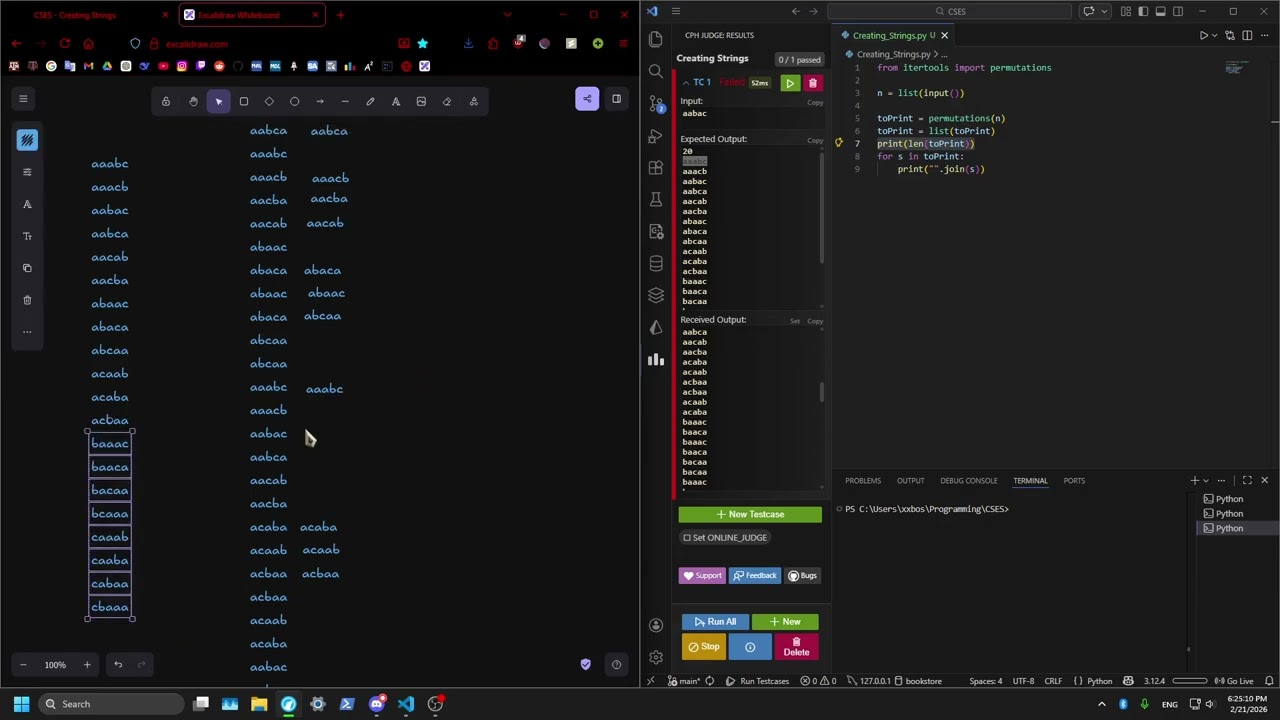Toggle VS Code primary sidebar layout
1280x720 pixels.
(1143, 11)
